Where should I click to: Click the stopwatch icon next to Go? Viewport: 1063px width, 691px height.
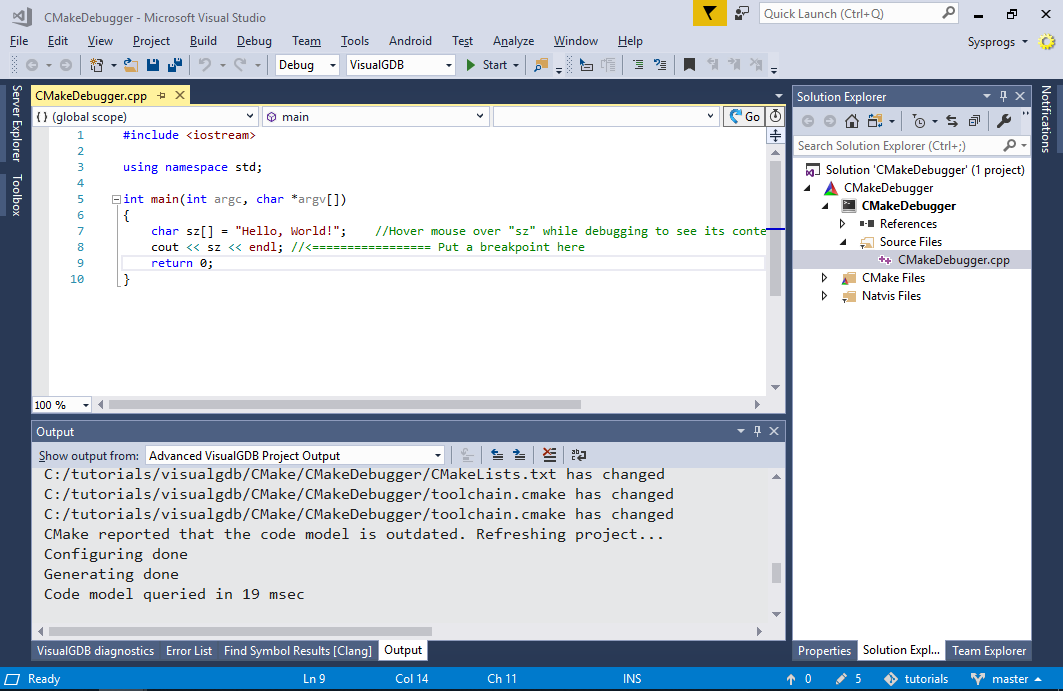[775, 117]
